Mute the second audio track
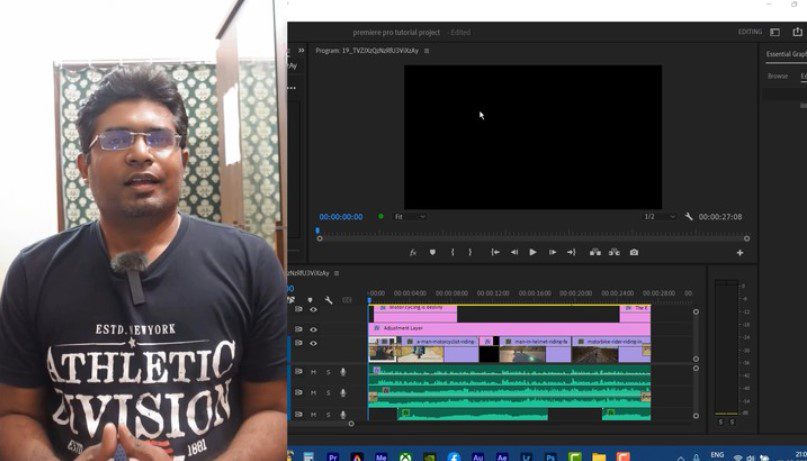The width and height of the screenshot is (807, 461). click(x=313, y=393)
